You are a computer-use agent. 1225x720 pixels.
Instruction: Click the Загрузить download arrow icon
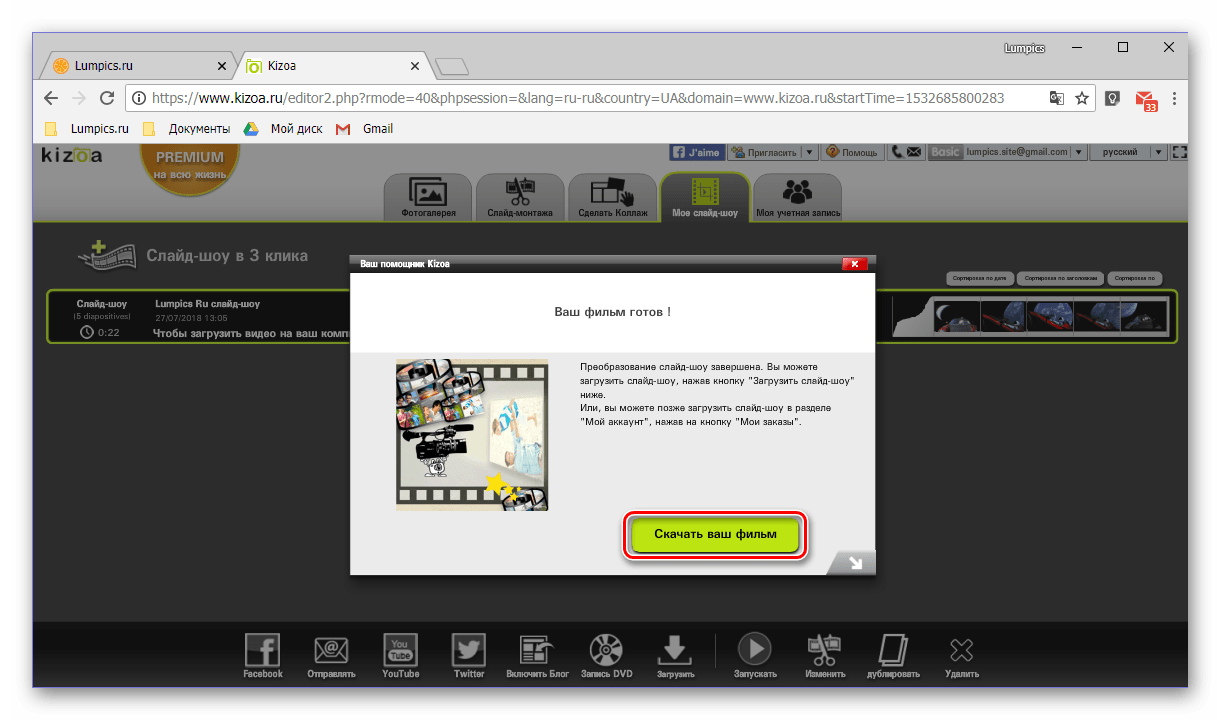pyautogui.click(x=676, y=651)
